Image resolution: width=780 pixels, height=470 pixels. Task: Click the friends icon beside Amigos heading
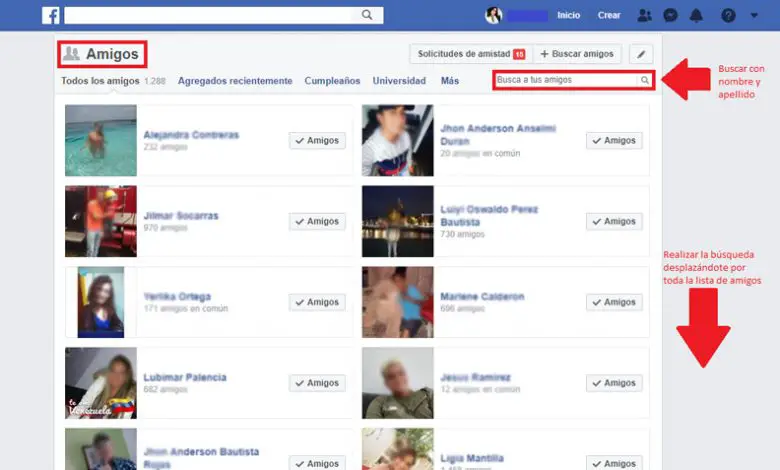pyautogui.click(x=71, y=53)
